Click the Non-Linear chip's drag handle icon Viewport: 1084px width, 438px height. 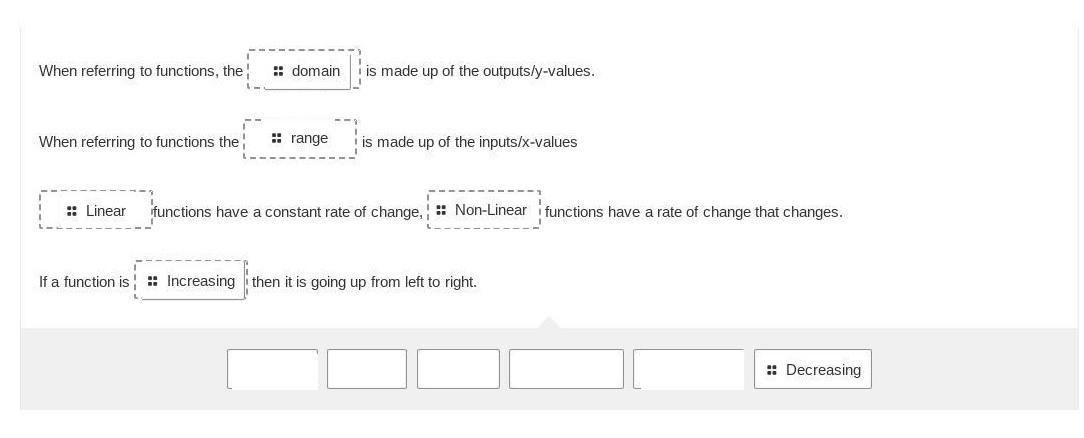click(441, 210)
